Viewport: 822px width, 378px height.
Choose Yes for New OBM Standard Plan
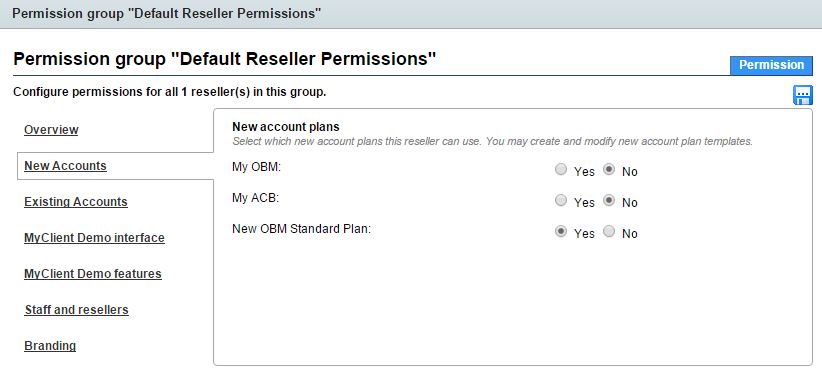(x=561, y=232)
